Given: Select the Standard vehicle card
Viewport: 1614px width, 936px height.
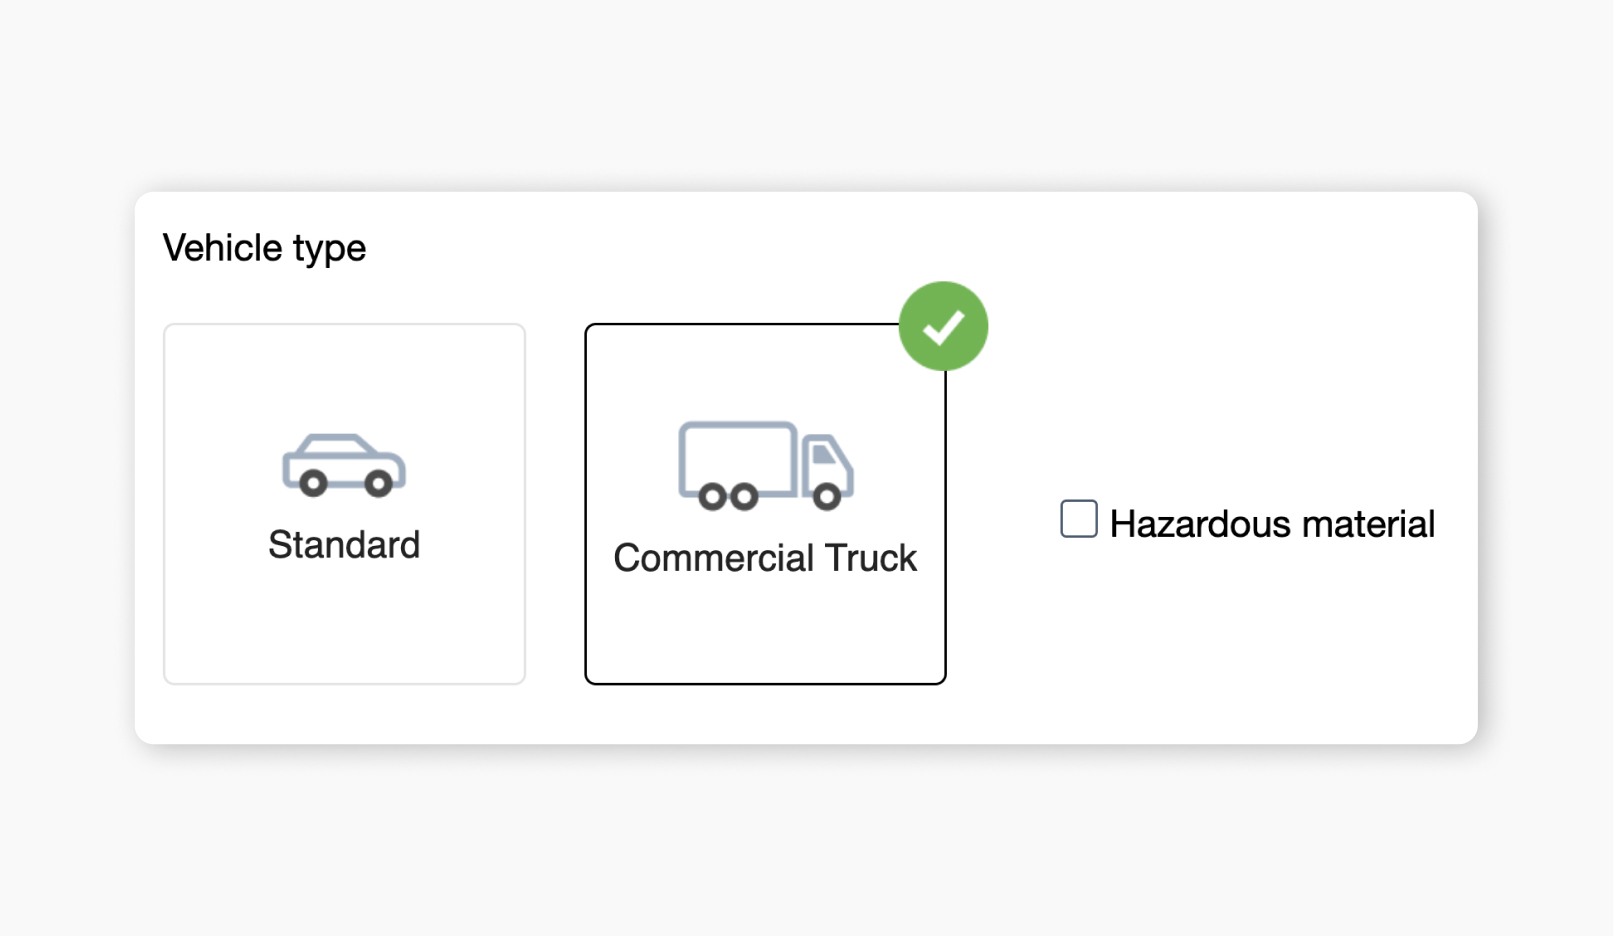Looking at the screenshot, I should click(344, 503).
